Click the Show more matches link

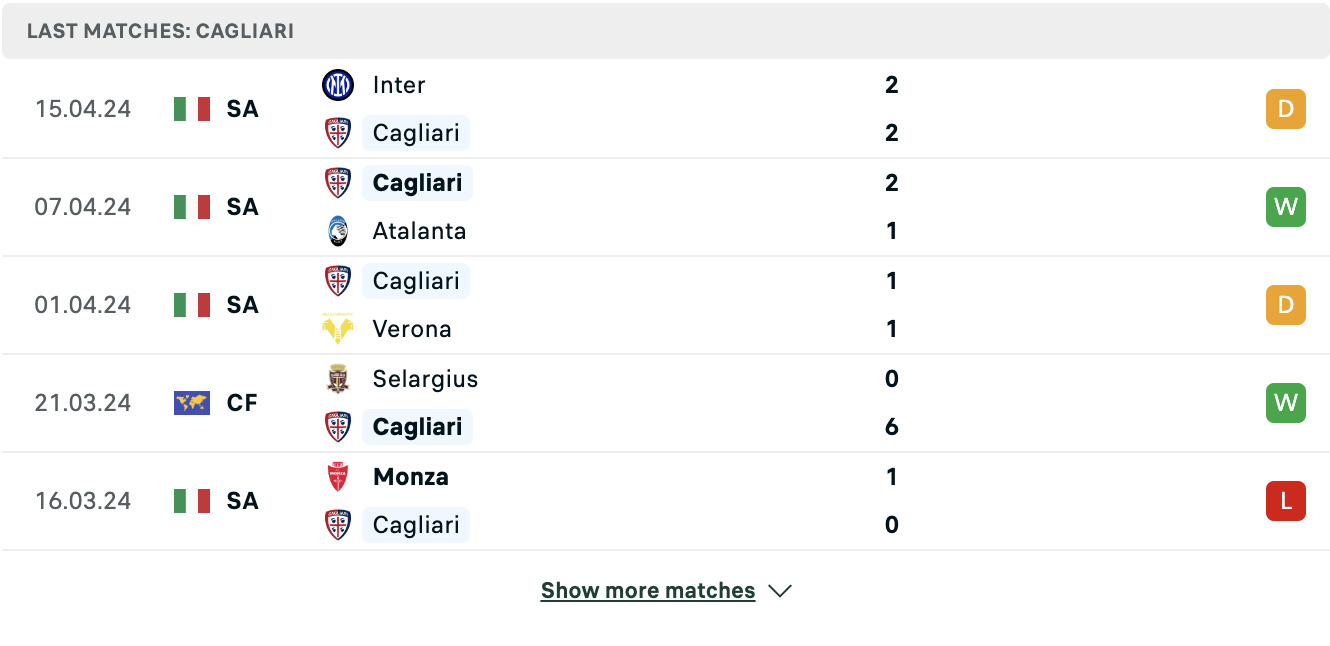[648, 591]
